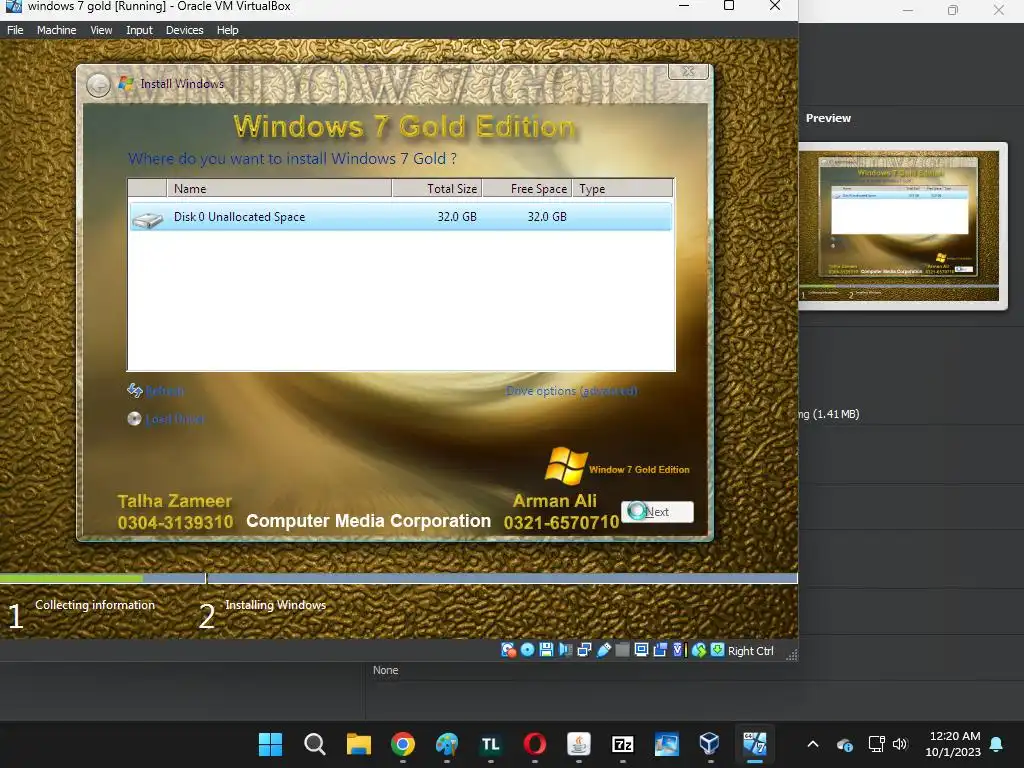Screen dimensions: 1024x768
Task: Open the Windows Start menu
Action: 270,744
